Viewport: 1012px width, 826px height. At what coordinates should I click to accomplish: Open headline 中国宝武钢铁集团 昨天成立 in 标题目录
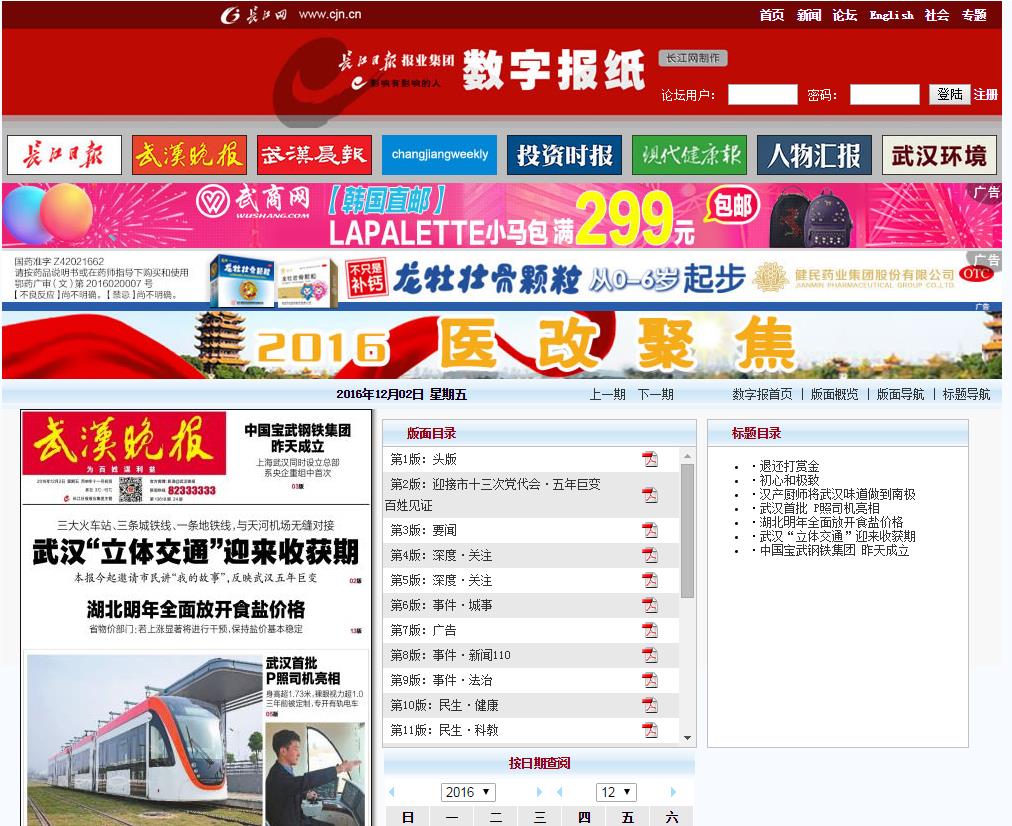pos(835,550)
